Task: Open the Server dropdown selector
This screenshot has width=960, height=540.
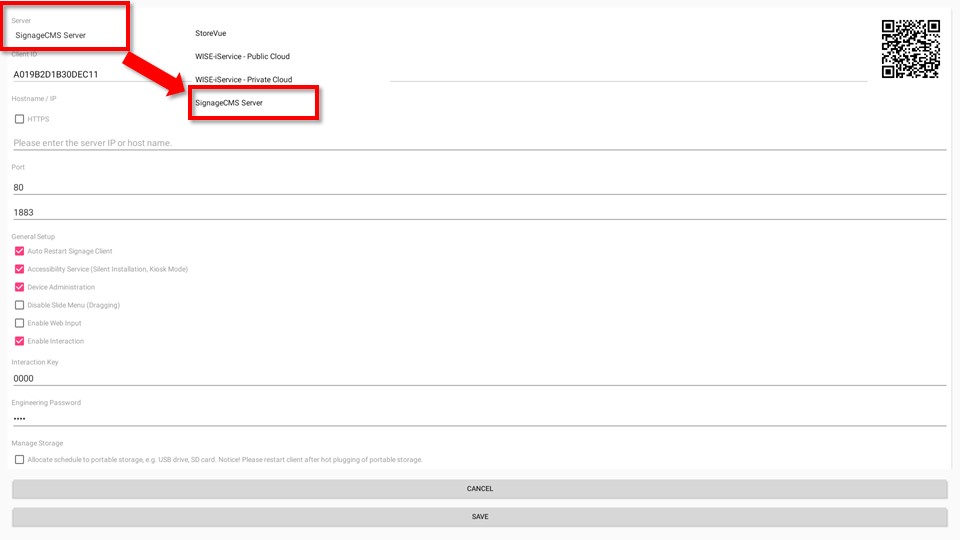Action: tap(65, 35)
